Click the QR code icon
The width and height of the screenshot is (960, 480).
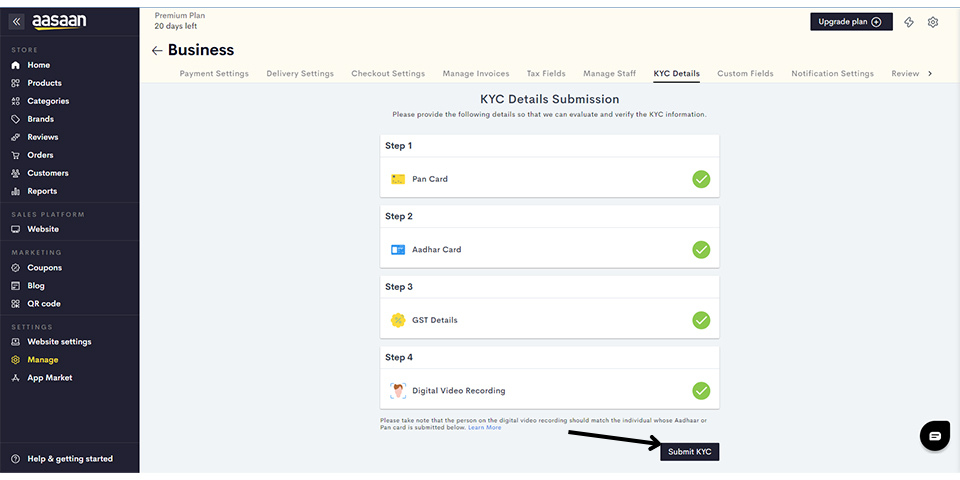(16, 304)
